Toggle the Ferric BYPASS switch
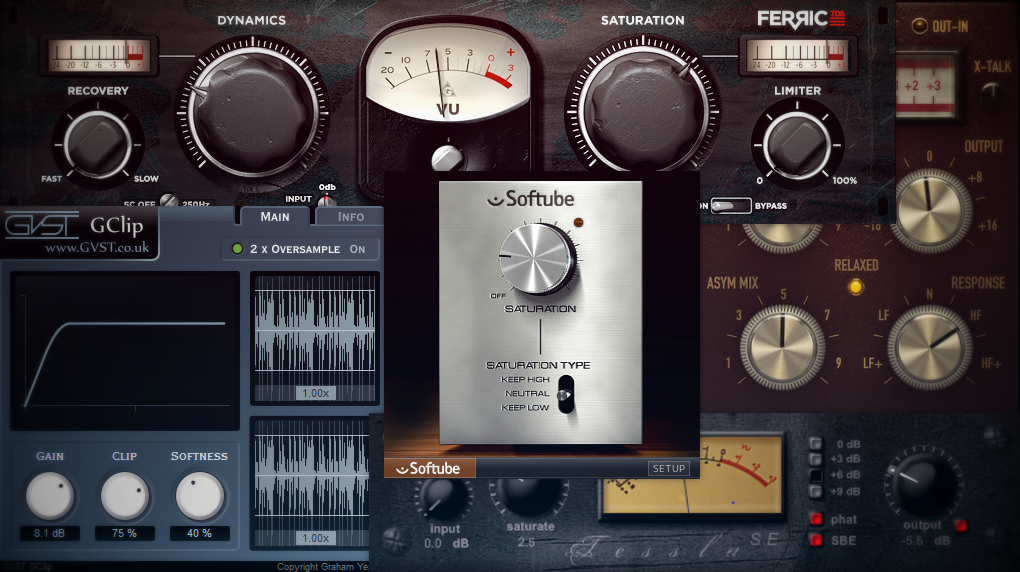The width and height of the screenshot is (1020, 572). tap(731, 206)
